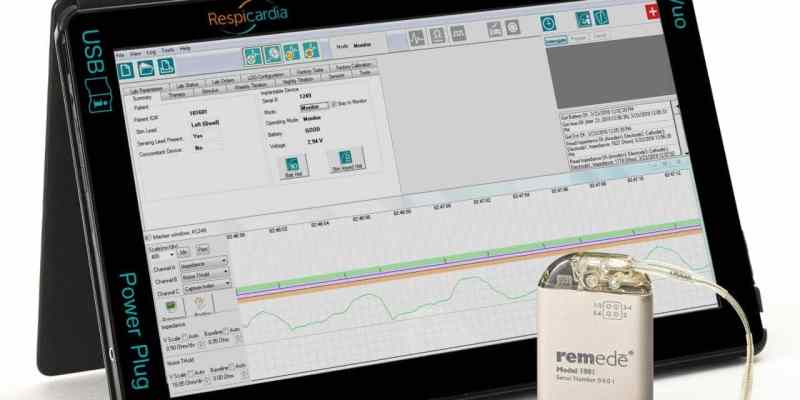Click the Concomitant Device value No
This screenshot has width=800, height=400.
pyautogui.click(x=199, y=148)
